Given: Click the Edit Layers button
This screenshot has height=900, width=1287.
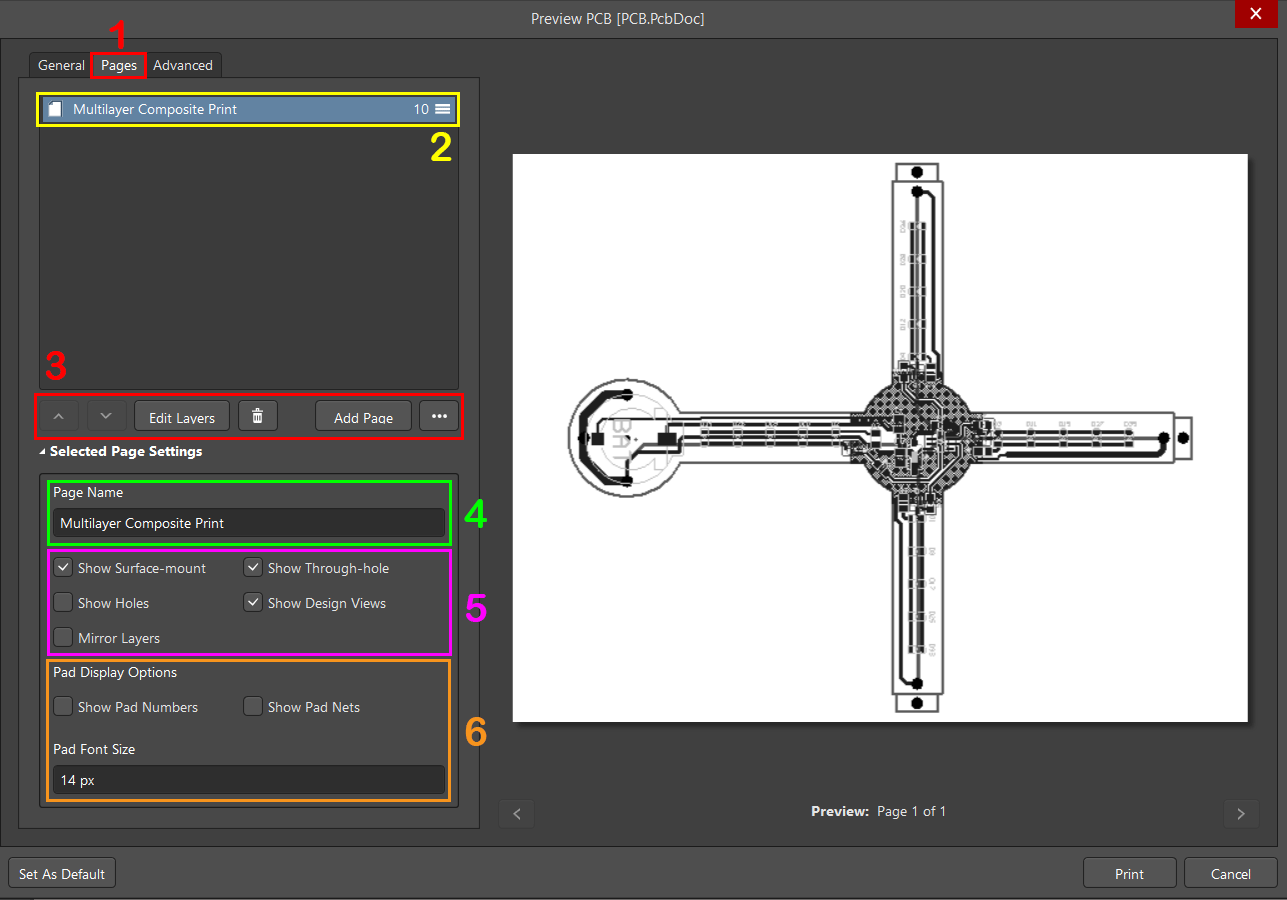Looking at the screenshot, I should 182,417.
